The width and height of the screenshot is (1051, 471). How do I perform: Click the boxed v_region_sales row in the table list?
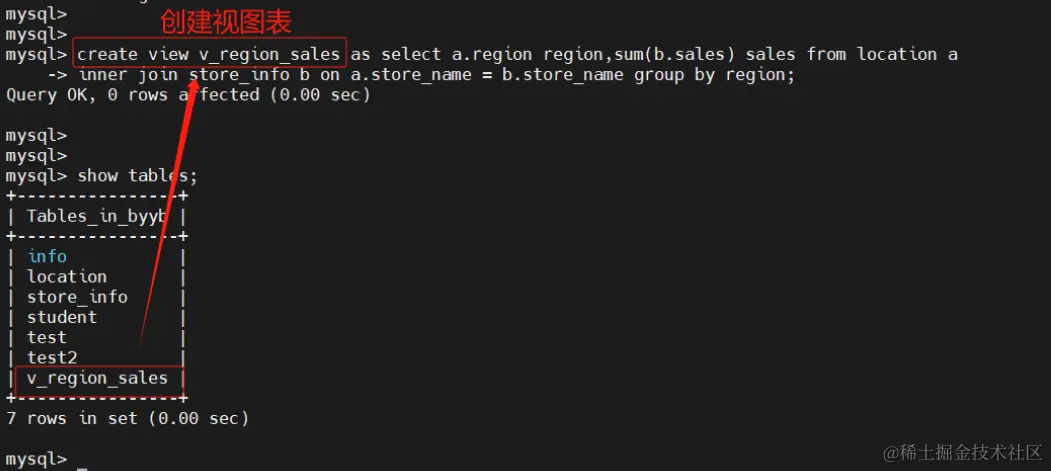click(x=97, y=378)
